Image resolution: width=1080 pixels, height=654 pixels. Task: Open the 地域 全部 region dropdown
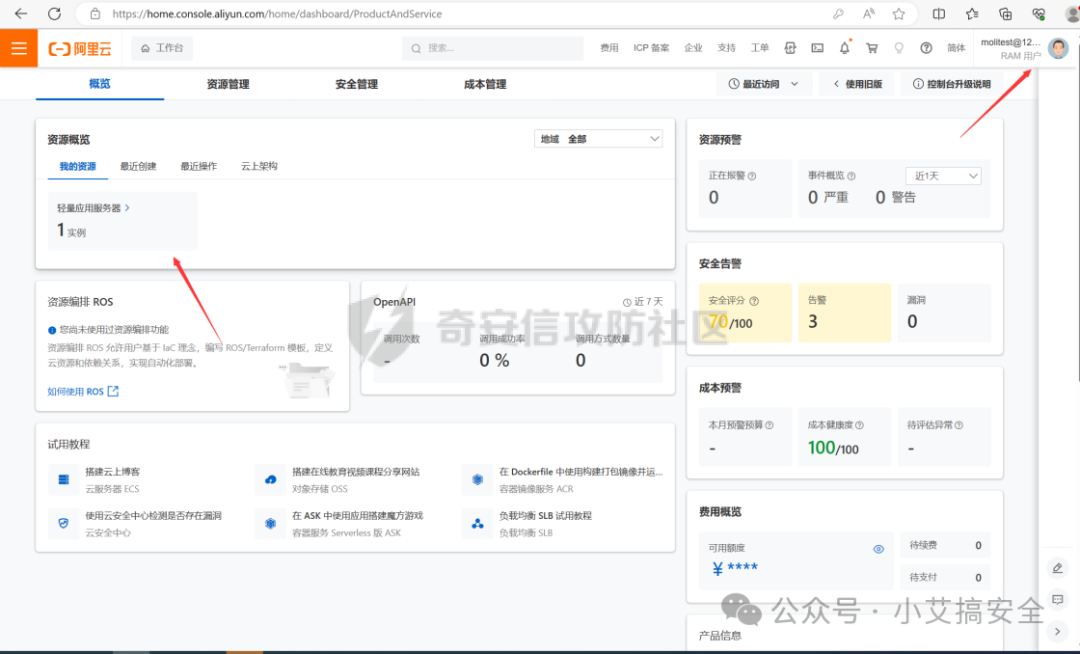click(x=599, y=138)
